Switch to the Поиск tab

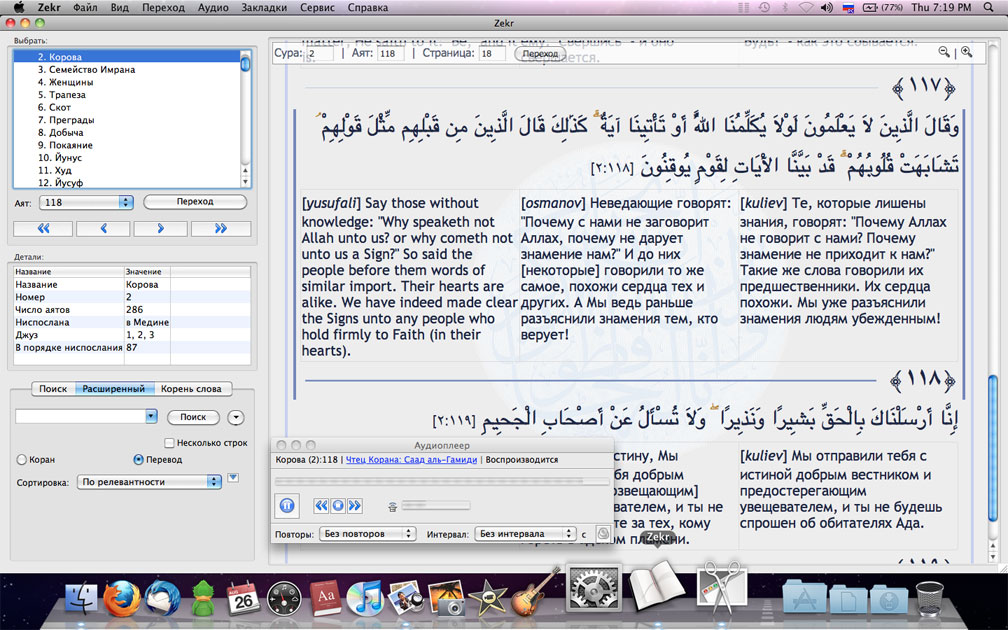53,388
